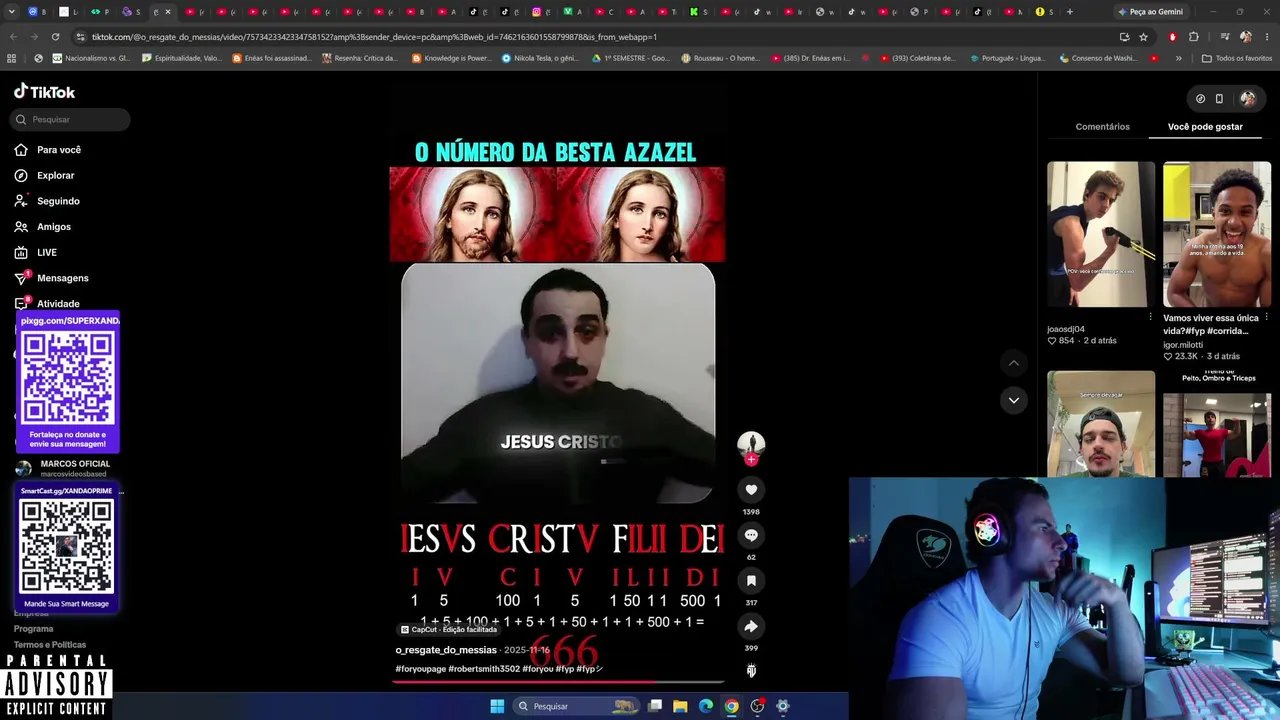Seek on the video progress bar
Image resolution: width=1280 pixels, height=720 pixels.
click(557, 683)
